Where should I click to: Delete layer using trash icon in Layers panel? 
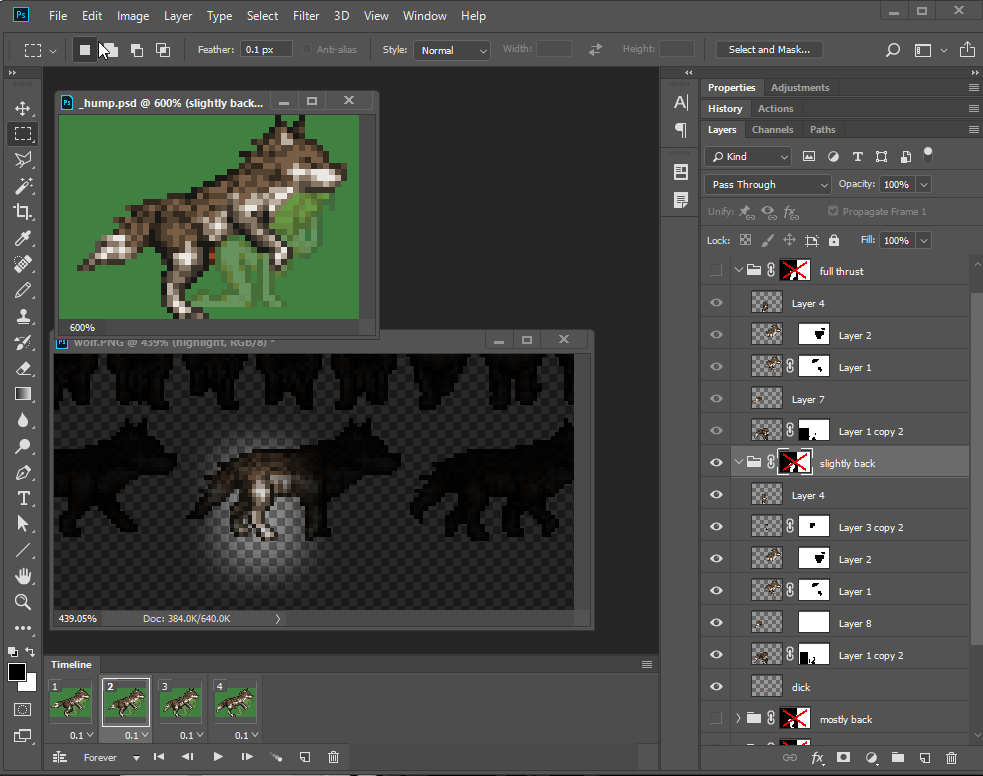[951, 759]
